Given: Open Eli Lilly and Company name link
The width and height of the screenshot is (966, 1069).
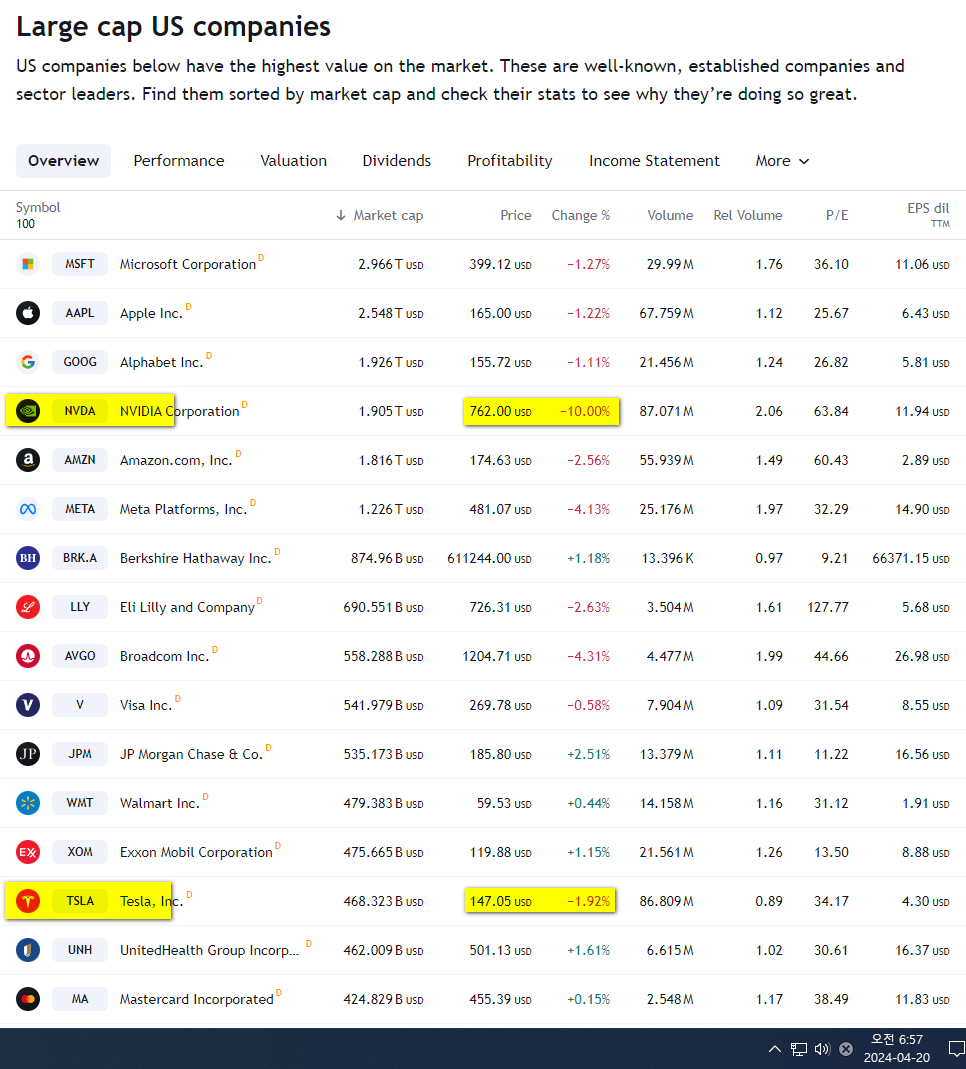Looking at the screenshot, I should 187,607.
